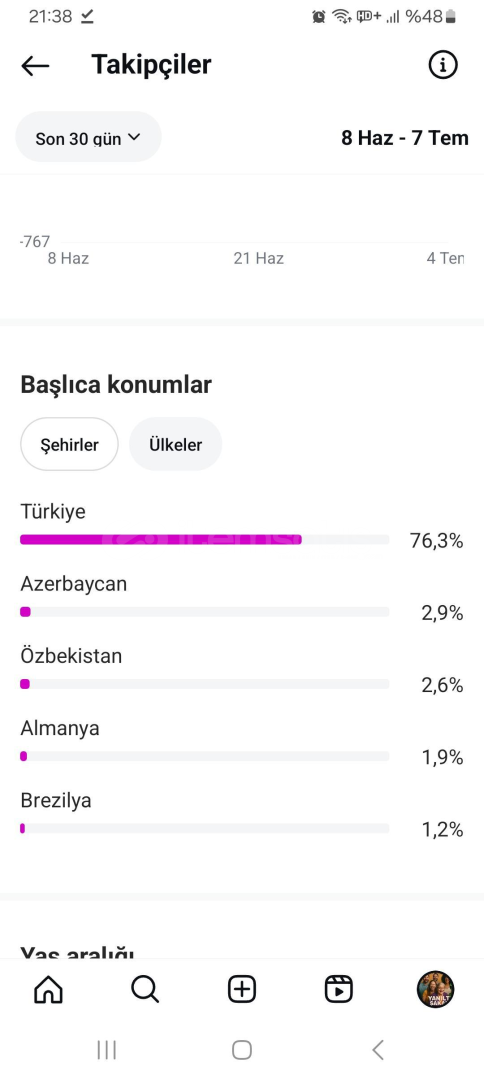The height and width of the screenshot is (1080, 484).
Task: Tap Android back chevron button
Action: 377,1050
